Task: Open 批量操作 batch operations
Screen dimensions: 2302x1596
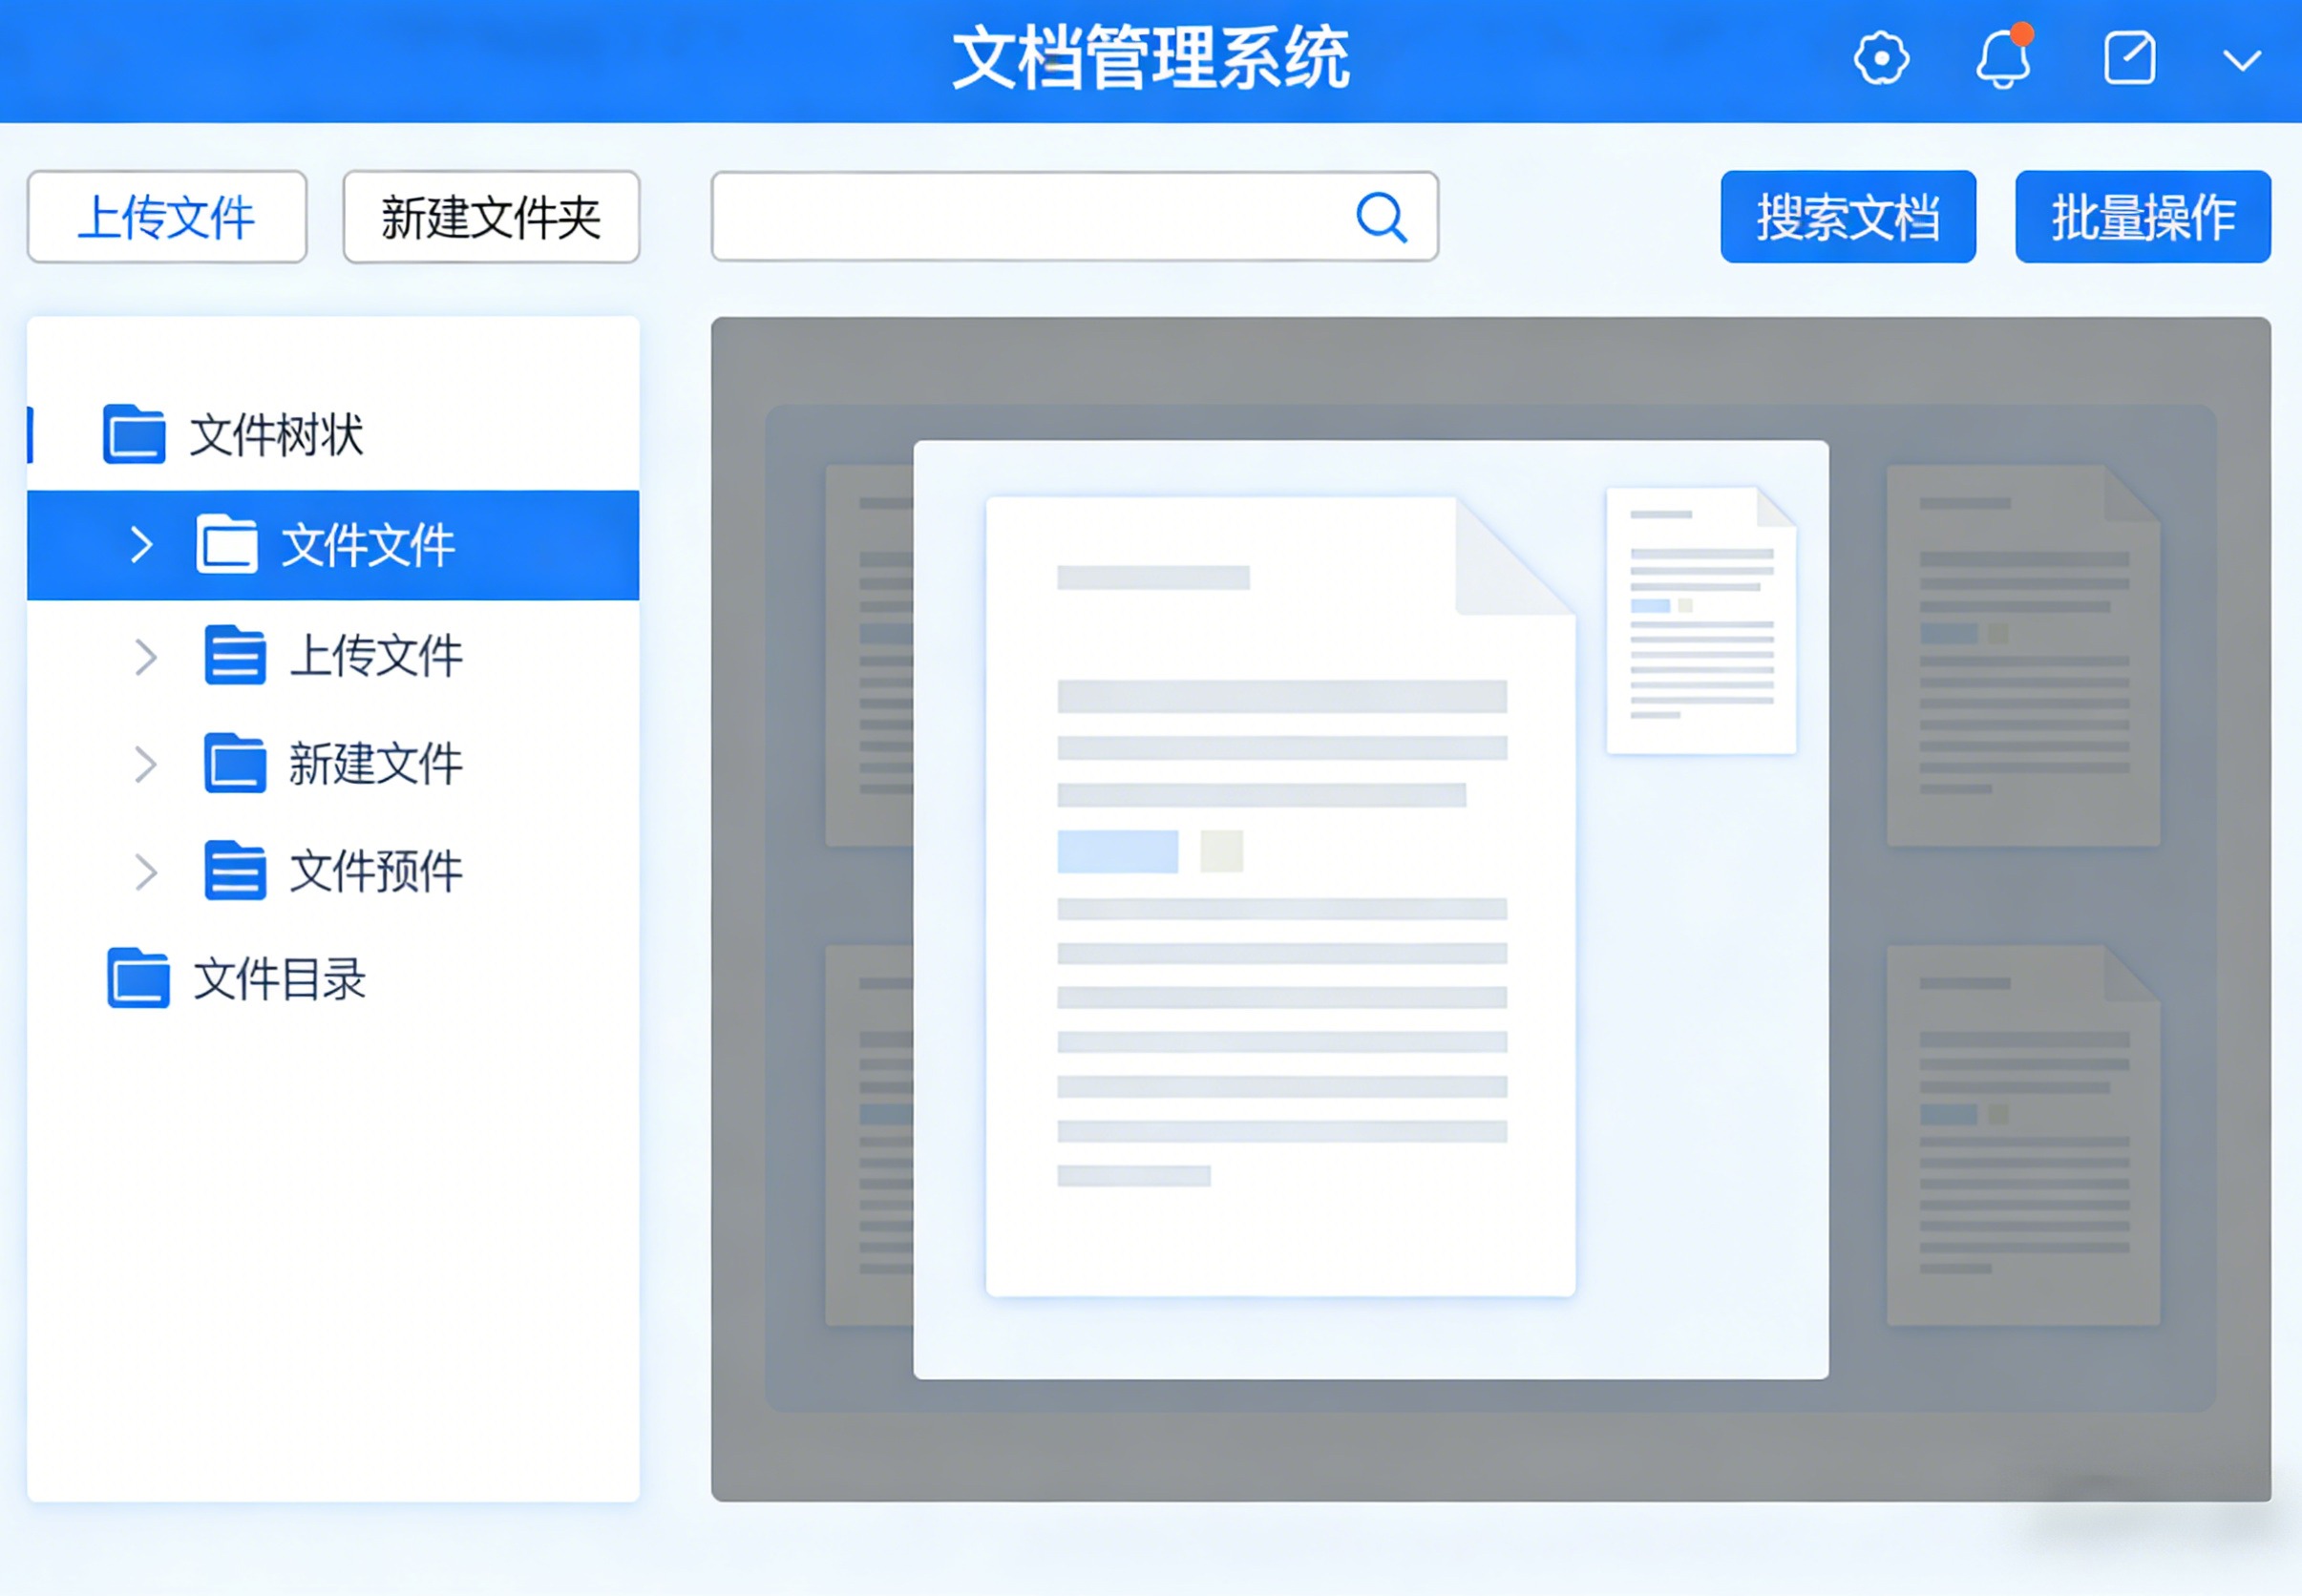Action: [x=2143, y=217]
